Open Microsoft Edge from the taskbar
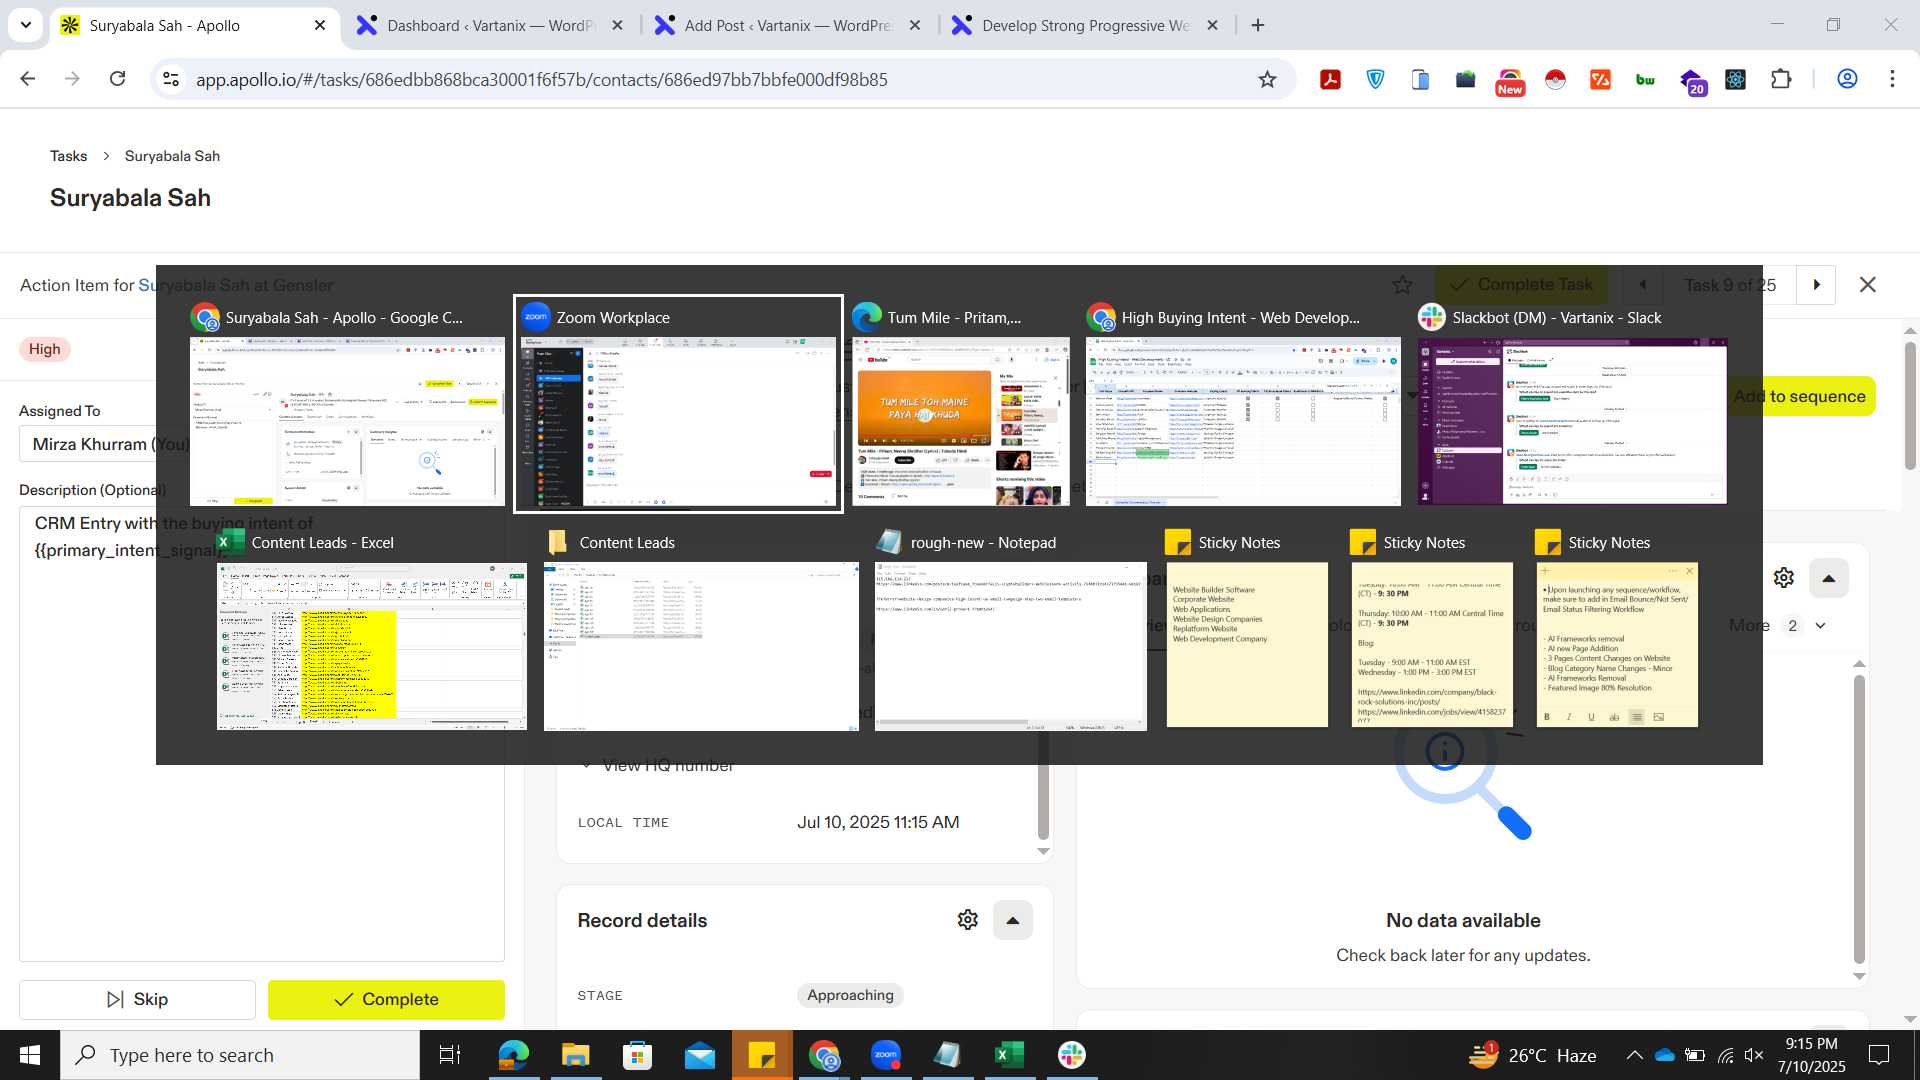1920x1080 pixels. [513, 1055]
